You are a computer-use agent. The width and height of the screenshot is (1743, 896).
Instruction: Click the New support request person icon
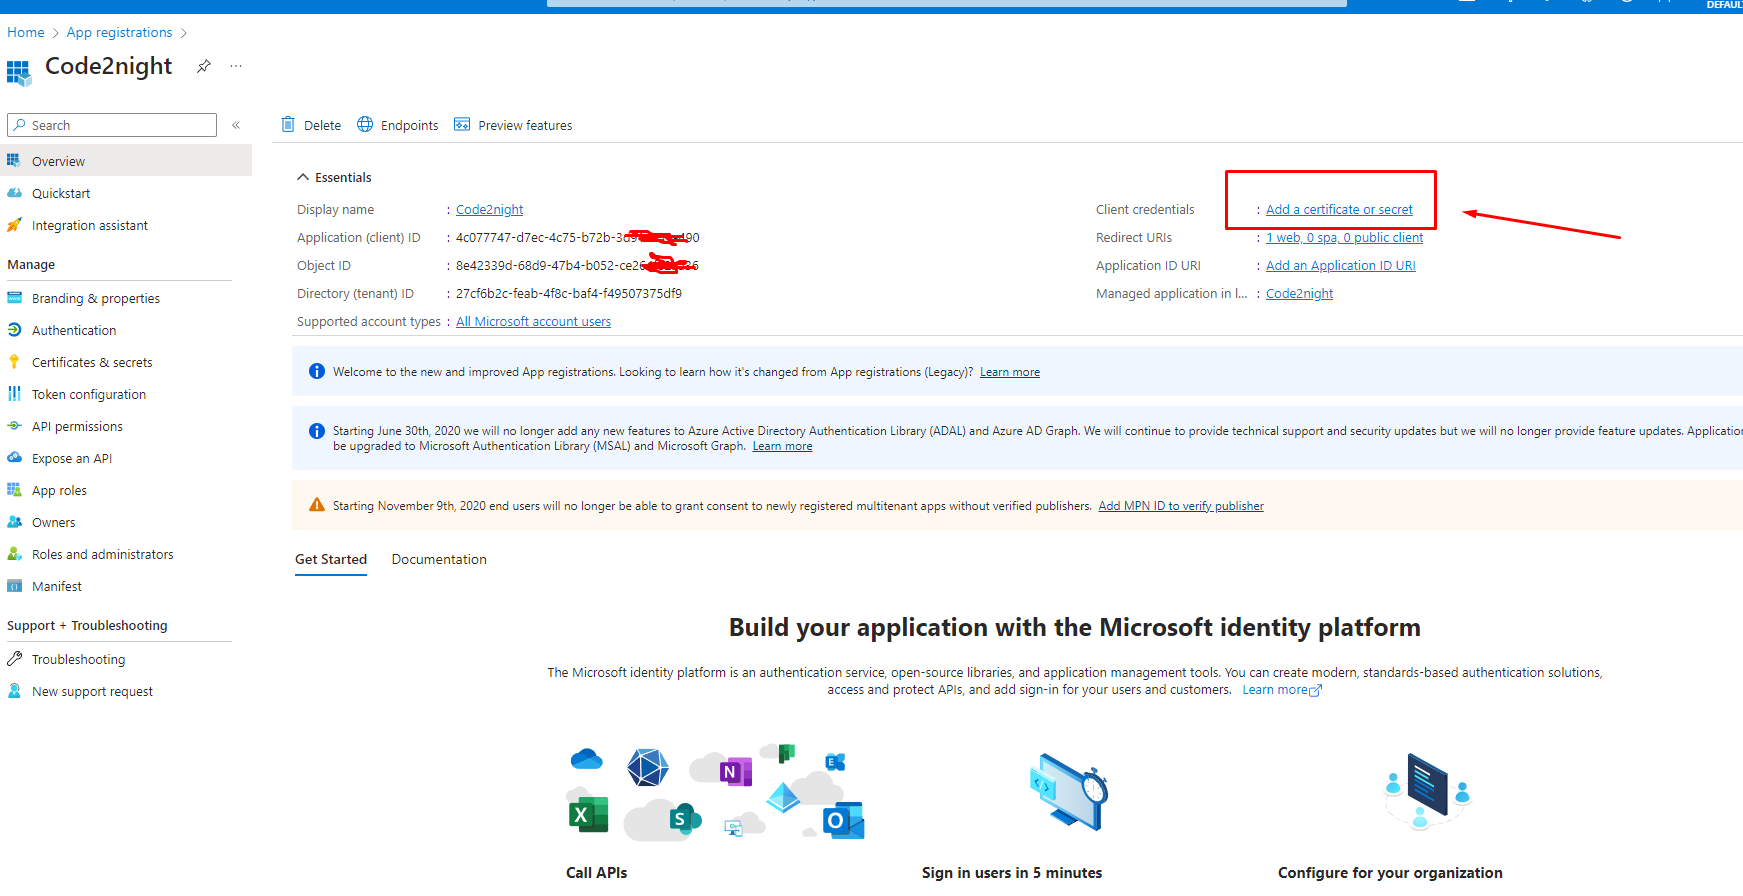pos(14,691)
